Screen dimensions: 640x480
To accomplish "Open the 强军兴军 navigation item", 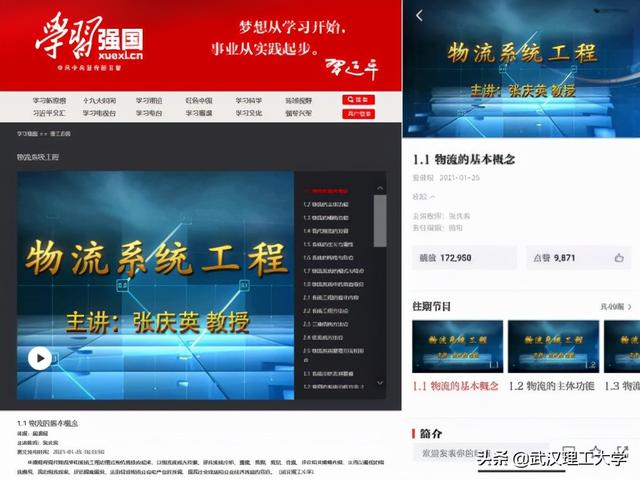I will (x=298, y=113).
